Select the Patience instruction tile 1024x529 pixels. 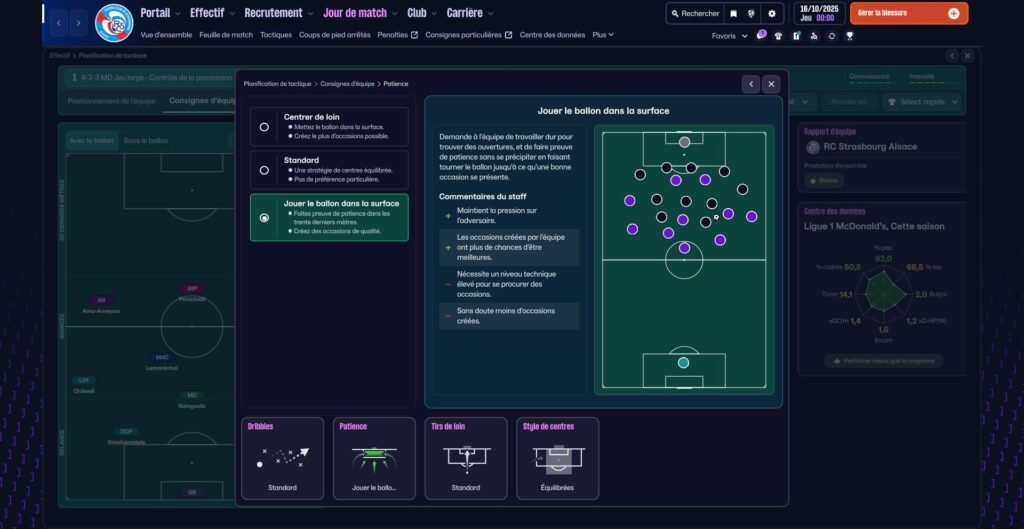pos(374,458)
